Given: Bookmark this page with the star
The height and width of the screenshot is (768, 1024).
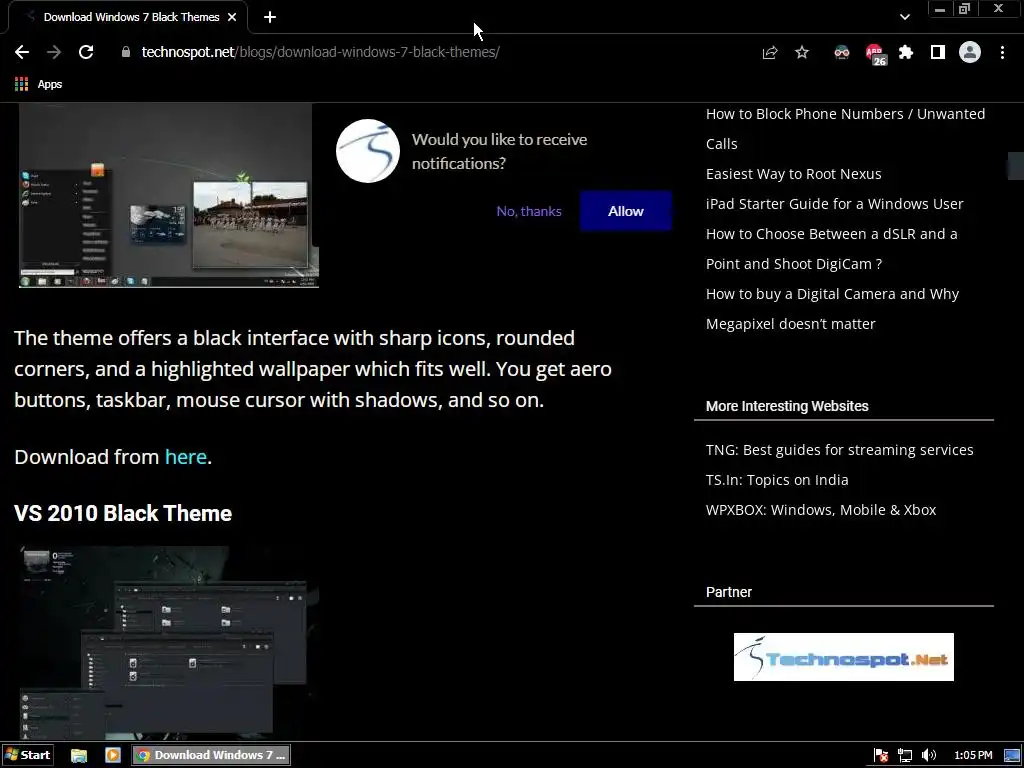Looking at the screenshot, I should click(x=802, y=52).
